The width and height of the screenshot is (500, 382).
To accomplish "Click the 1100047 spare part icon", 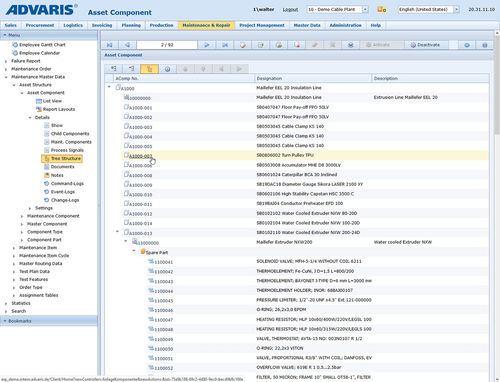I will tap(151, 319).
